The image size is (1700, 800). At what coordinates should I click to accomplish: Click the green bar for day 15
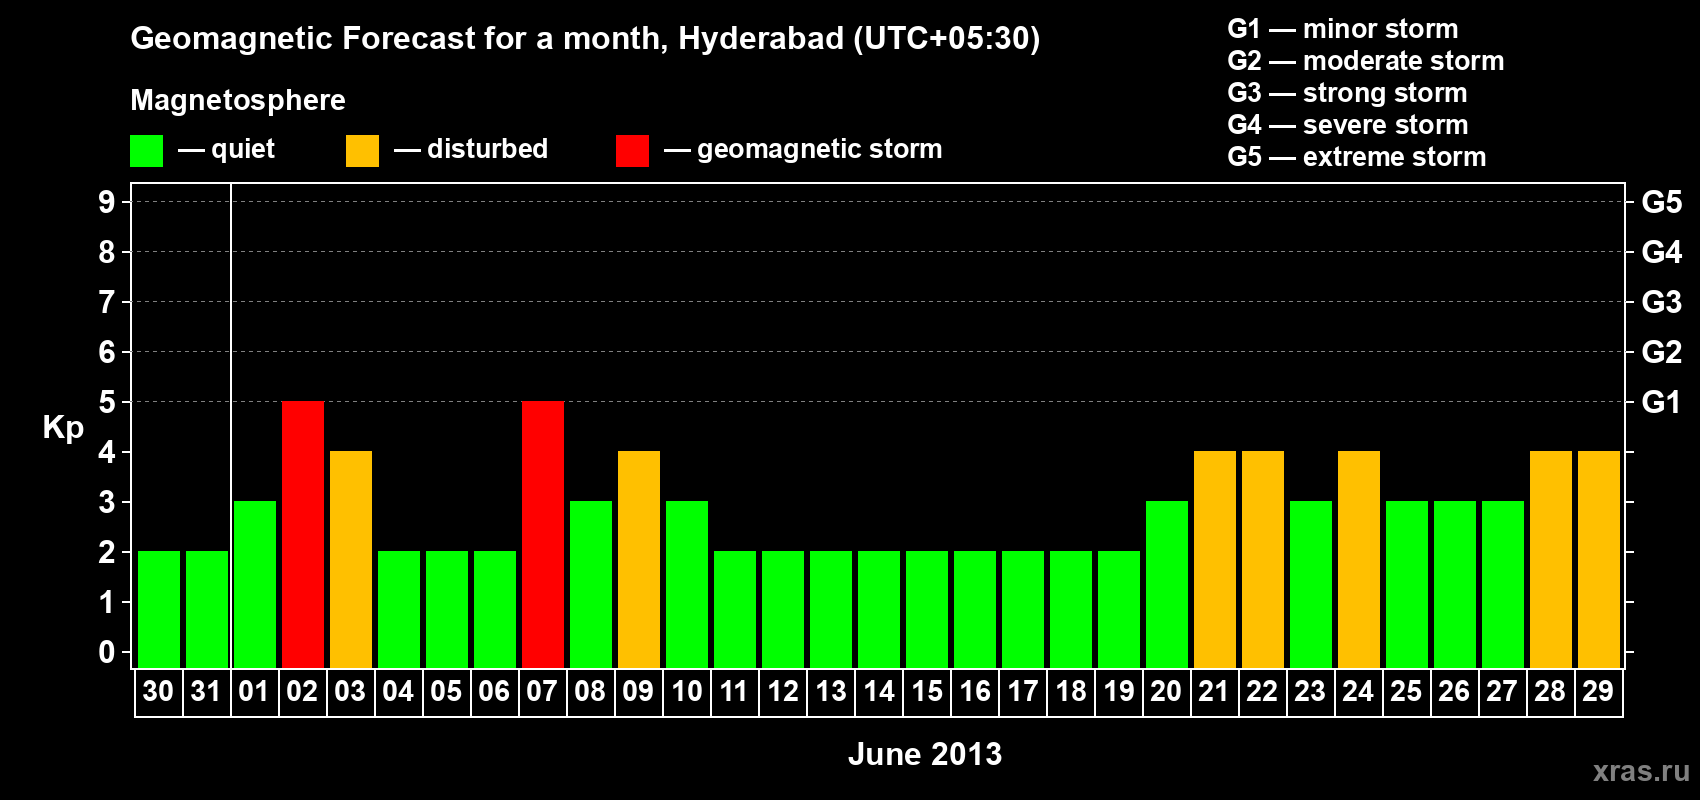(927, 609)
